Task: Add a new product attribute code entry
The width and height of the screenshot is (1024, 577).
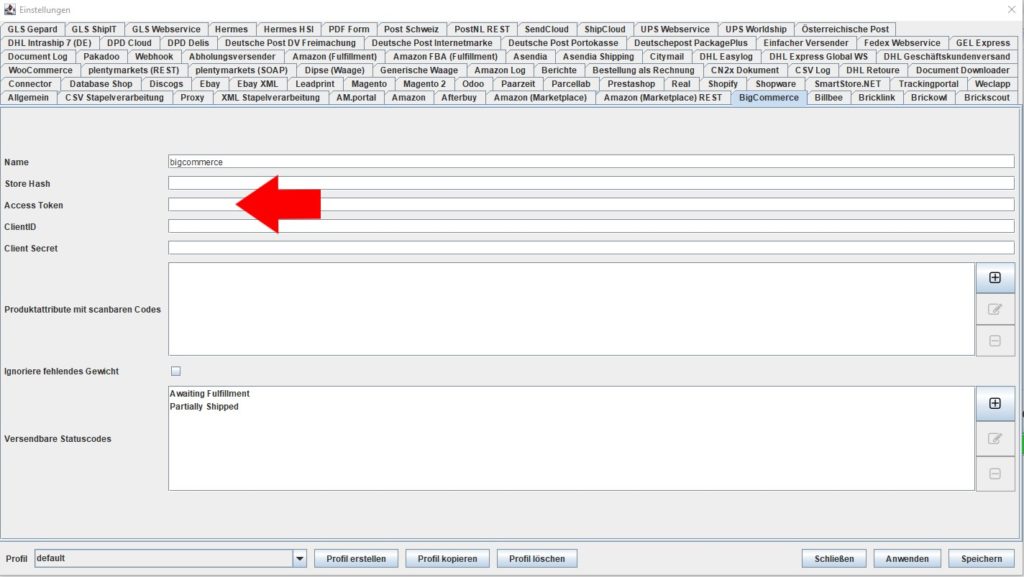Action: (x=995, y=278)
